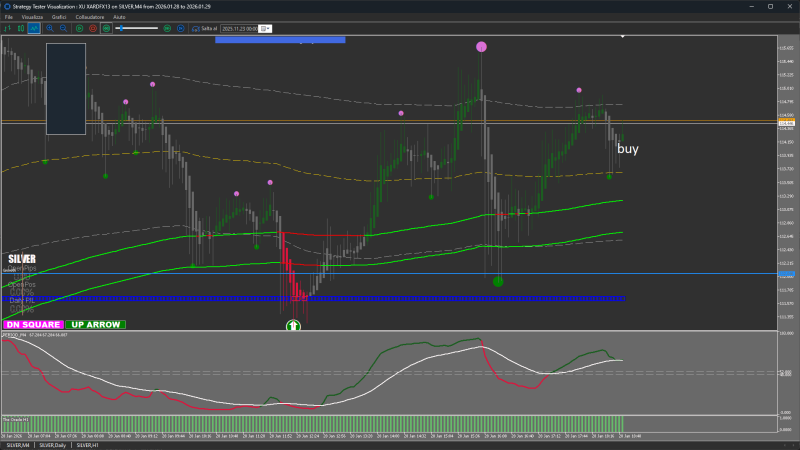Open the calendar dropdown for jump date

(265, 29)
